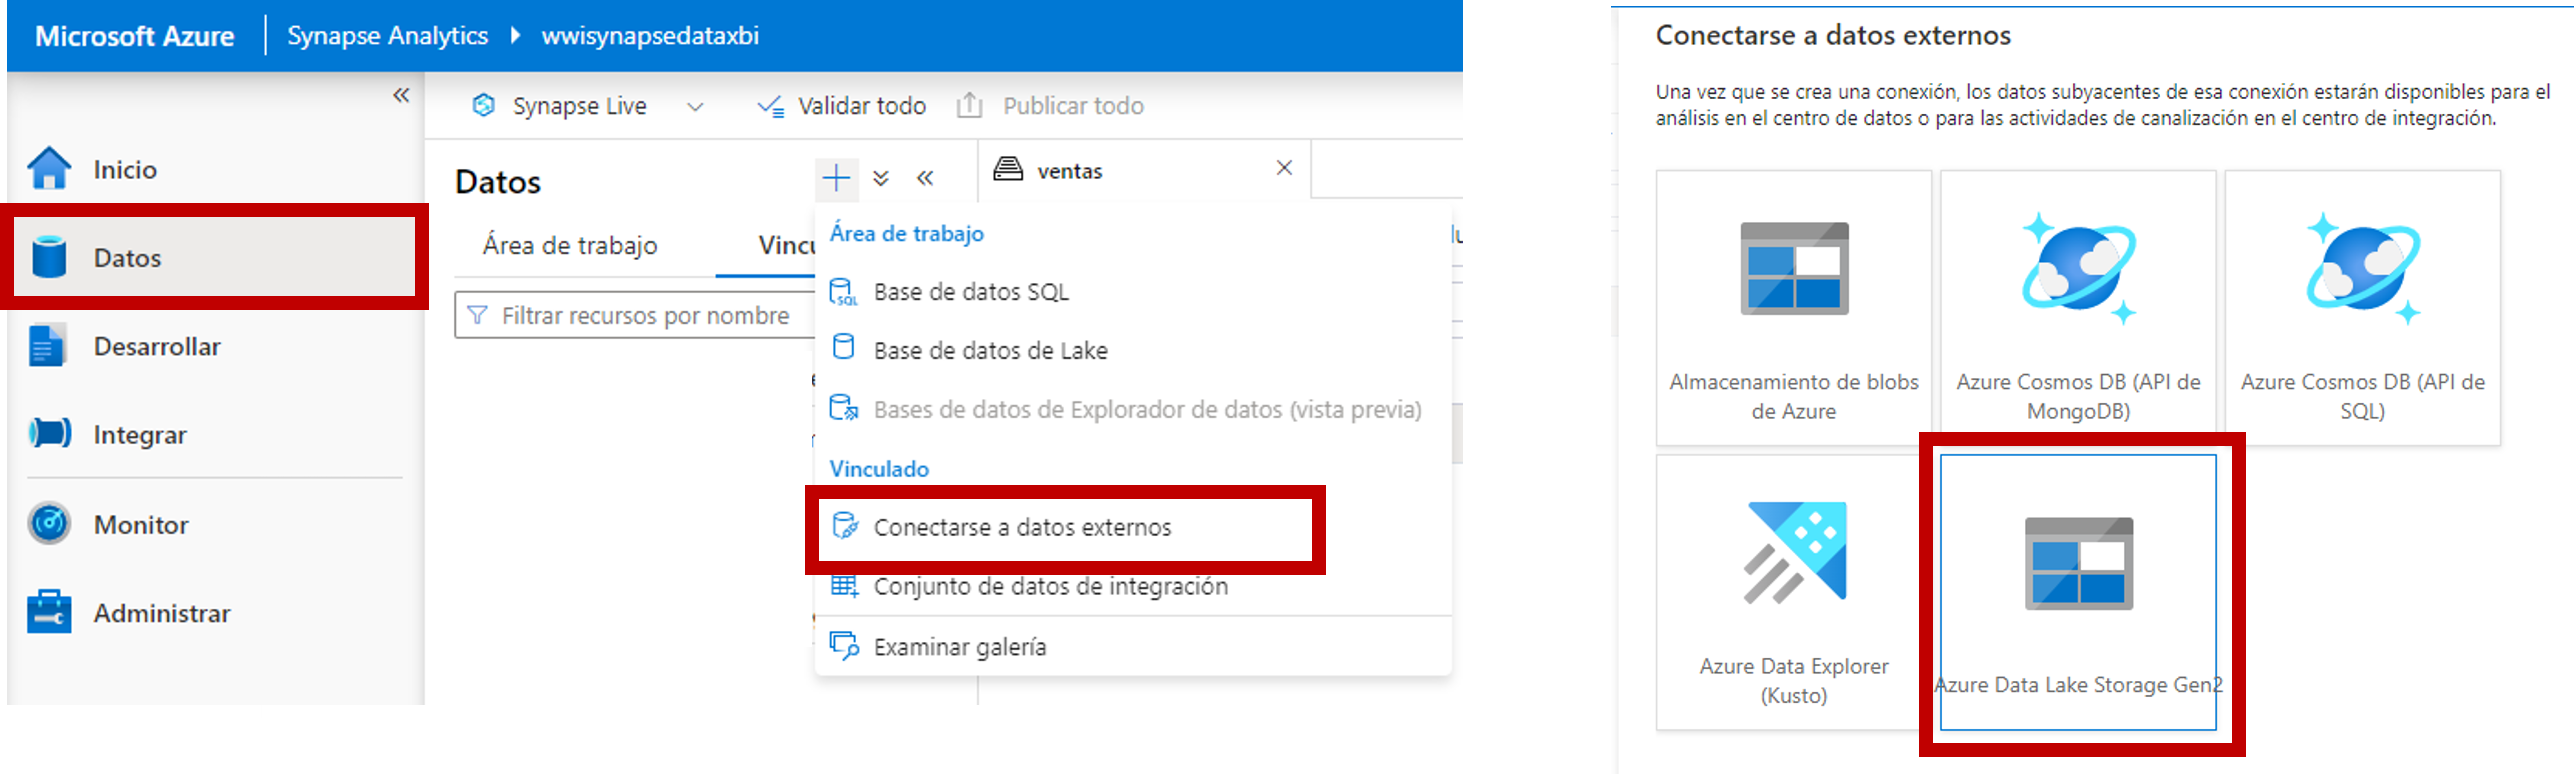Open the Monitor hub icon
2574x774 pixels.
coord(49,523)
